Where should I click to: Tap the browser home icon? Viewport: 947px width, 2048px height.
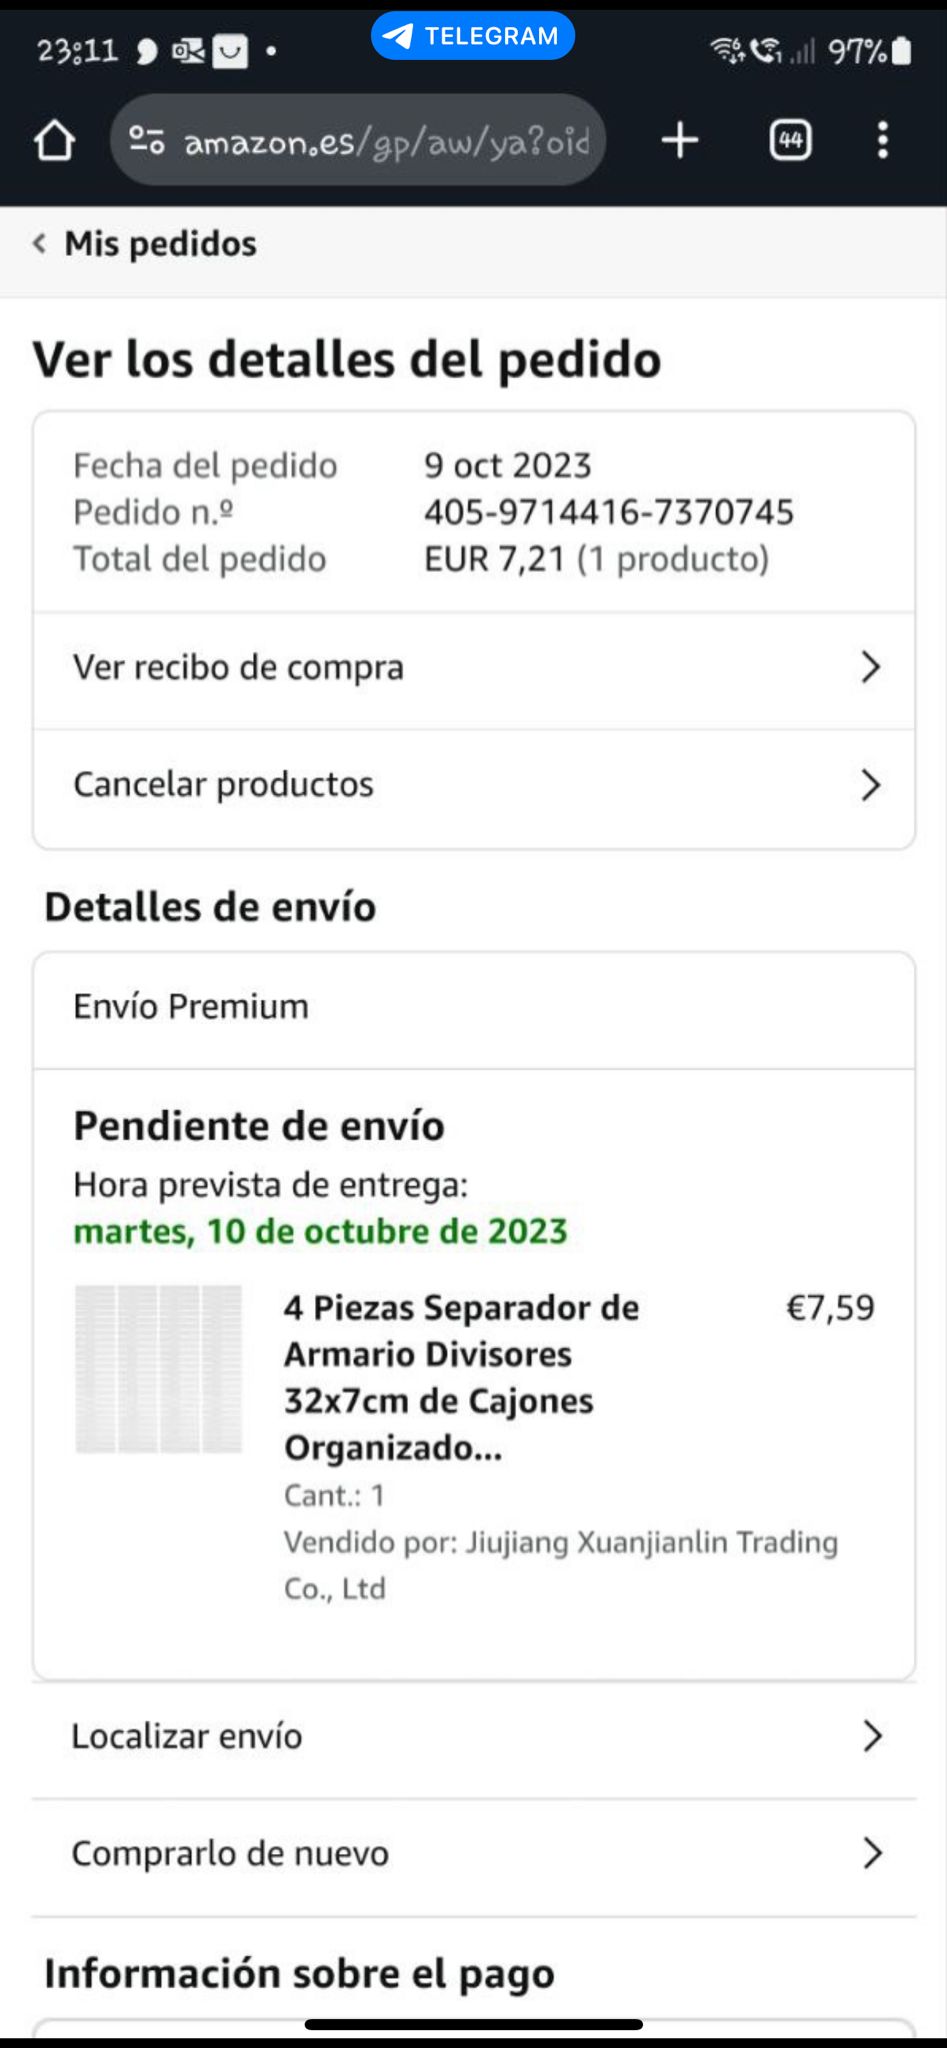coord(55,141)
